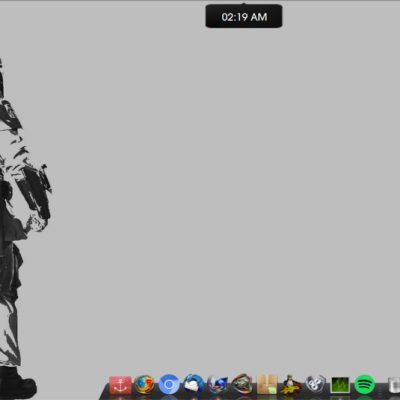The image size is (400, 400).
Task: Open the silver gears orb icon
Action: [315, 384]
